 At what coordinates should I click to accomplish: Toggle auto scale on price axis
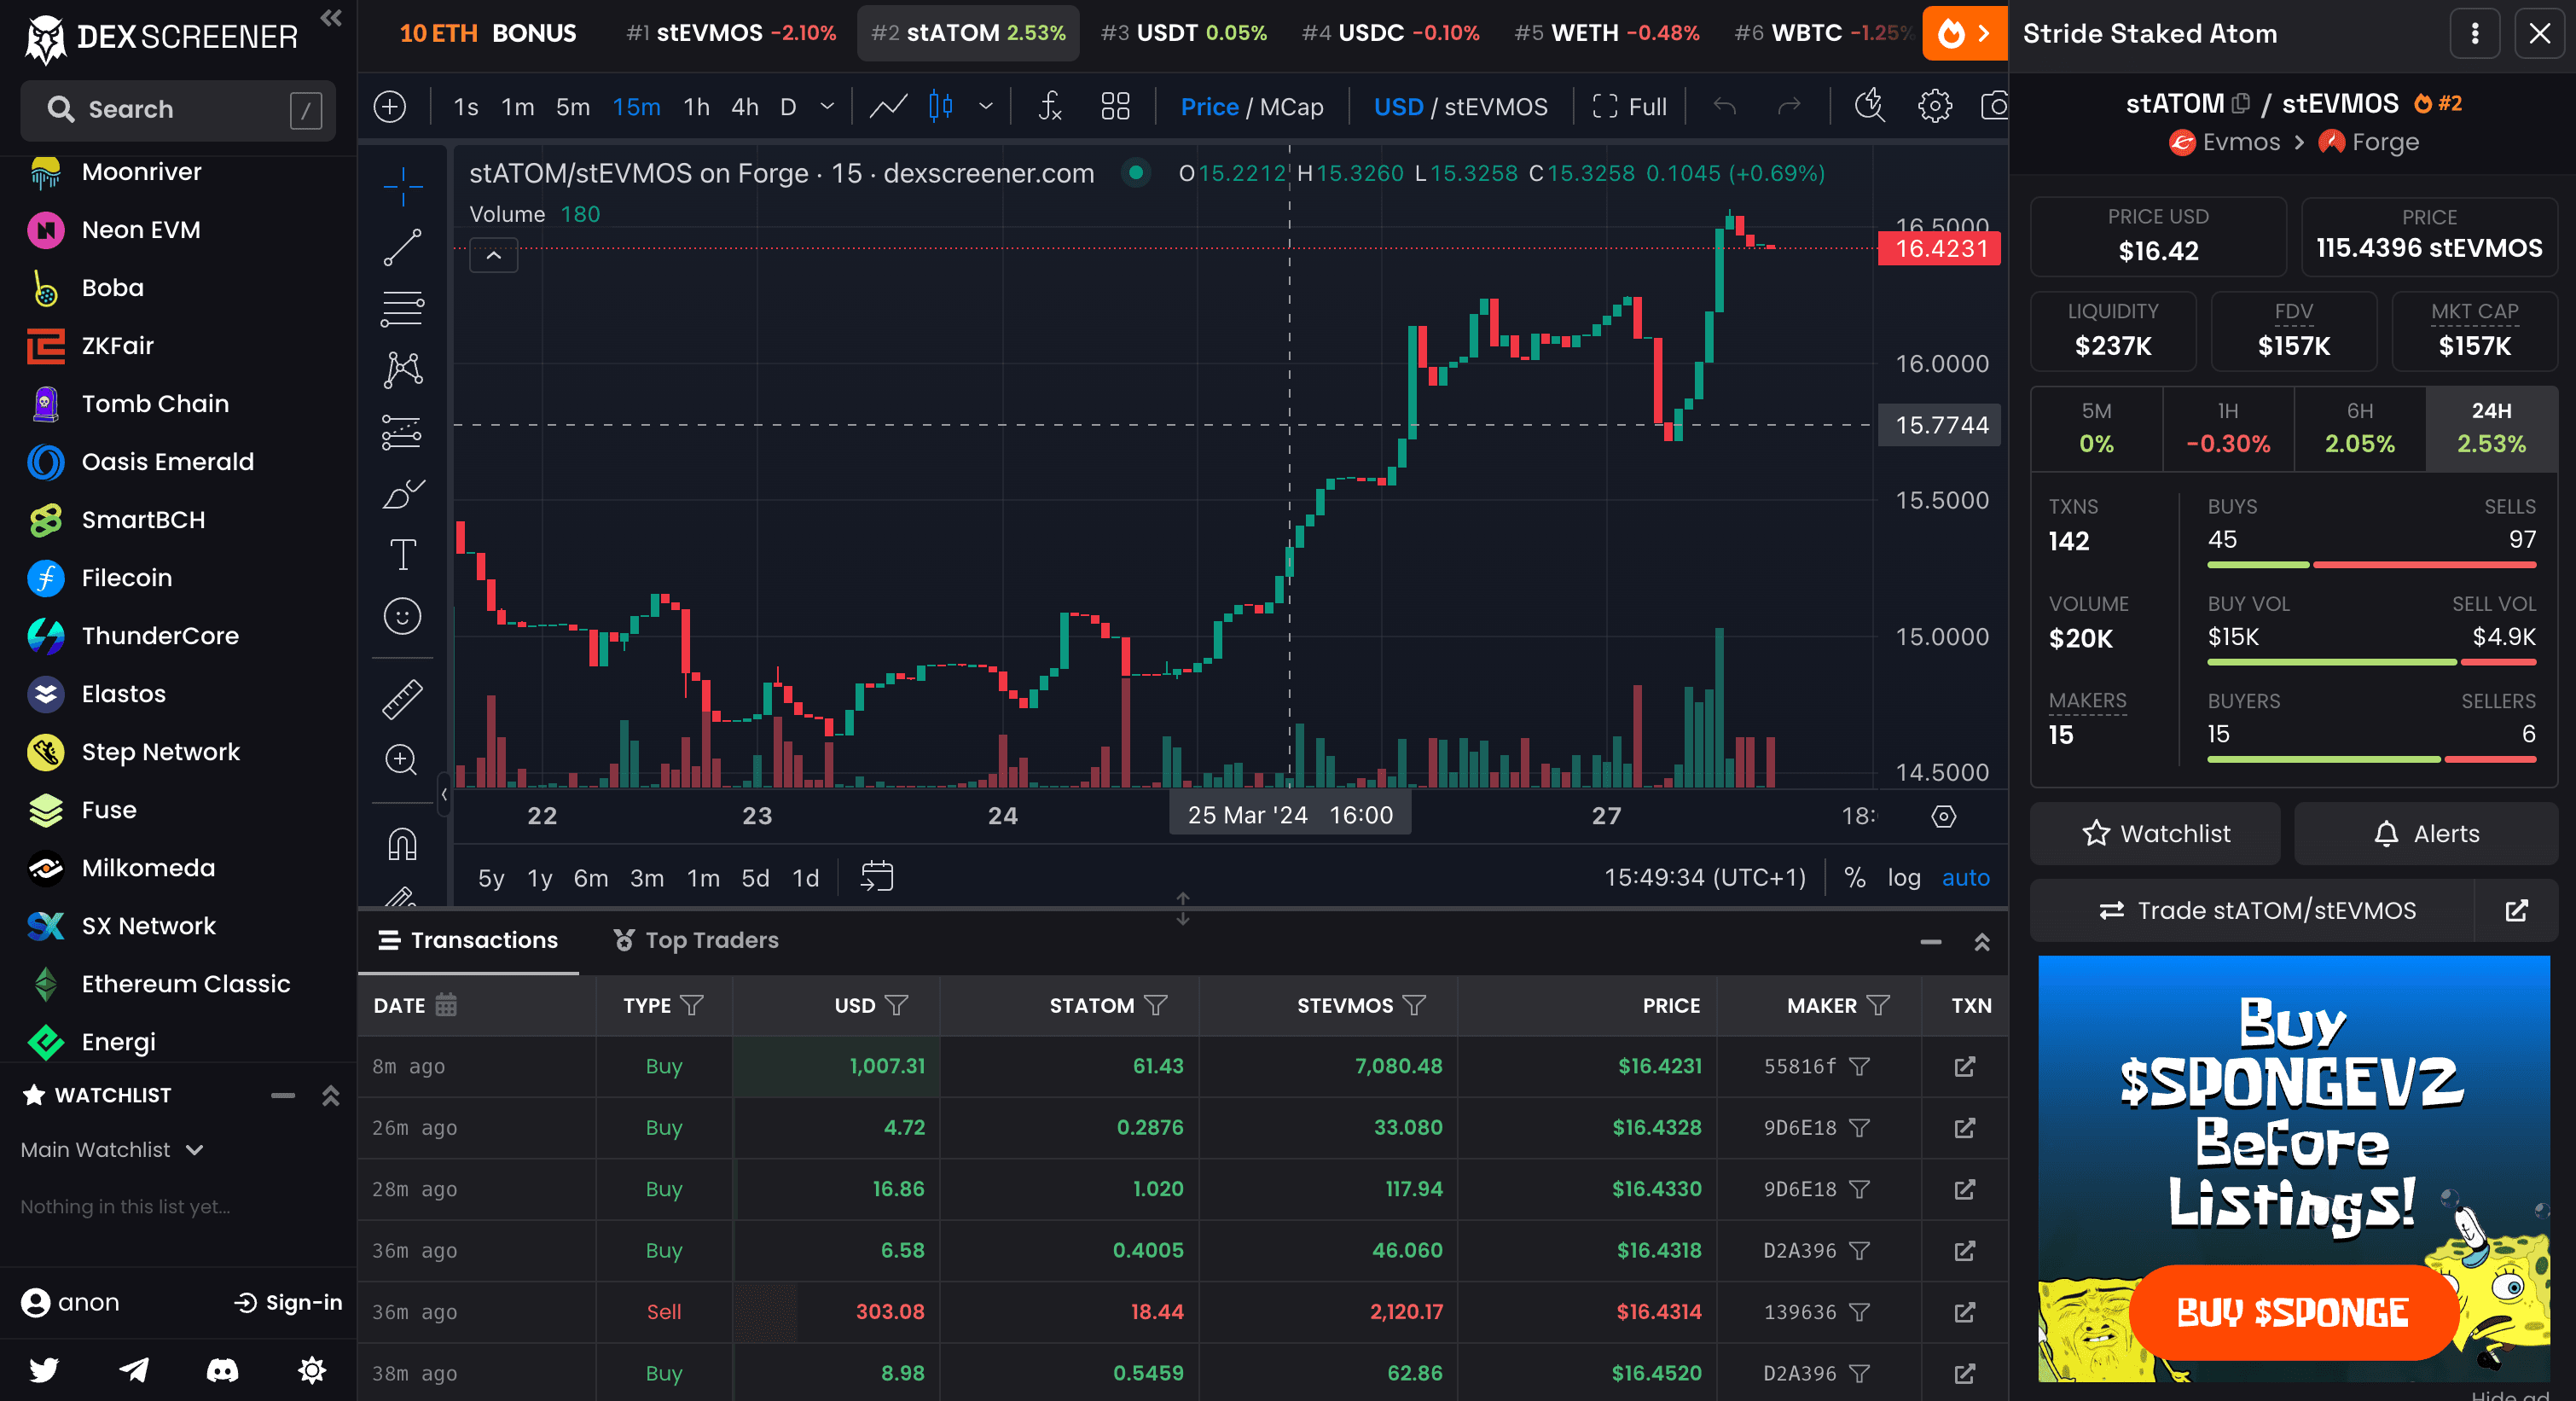(1965, 878)
